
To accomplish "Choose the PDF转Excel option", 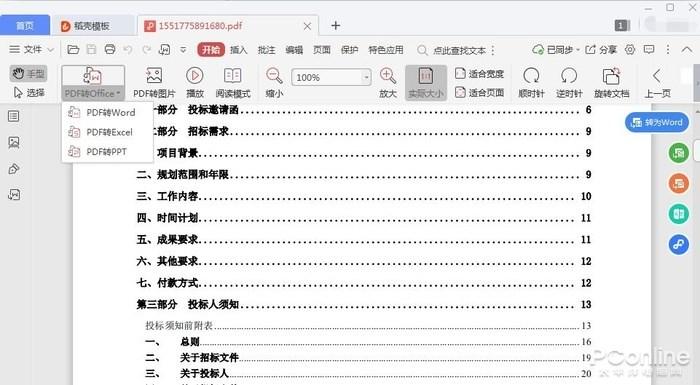I will click(x=107, y=132).
